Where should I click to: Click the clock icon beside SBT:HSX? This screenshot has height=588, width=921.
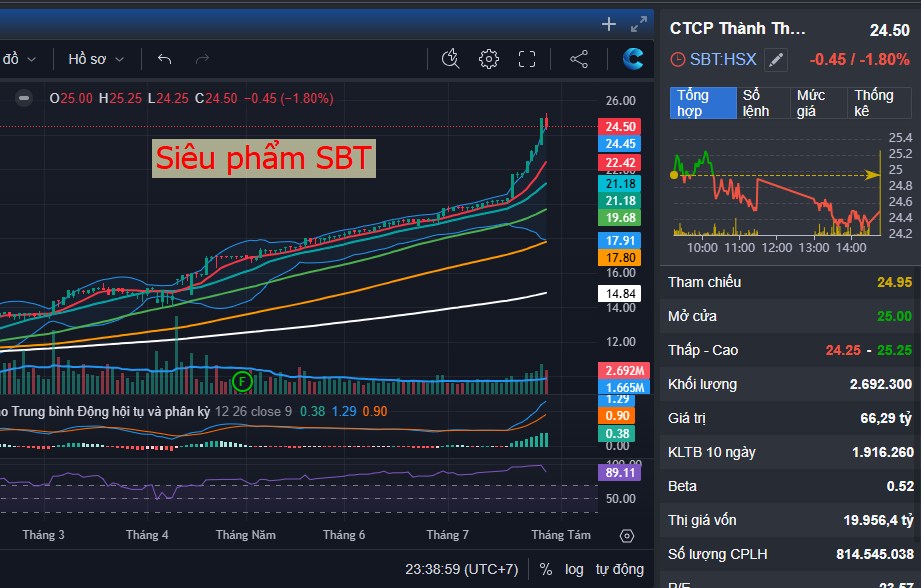point(677,59)
